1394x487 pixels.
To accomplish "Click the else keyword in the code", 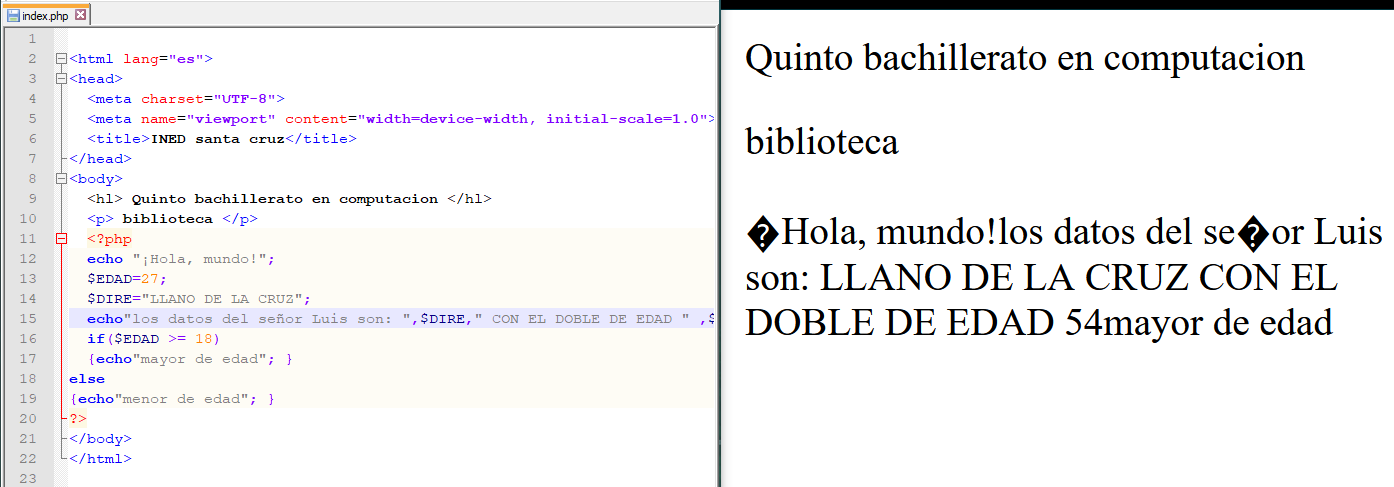I will tap(87, 379).
